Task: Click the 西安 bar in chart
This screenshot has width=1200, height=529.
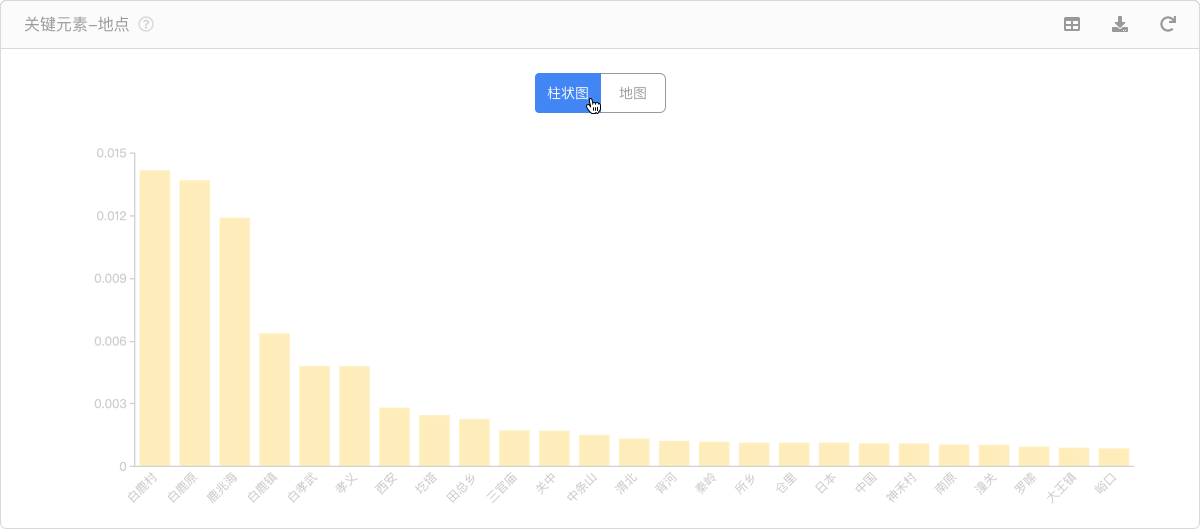Action: (394, 437)
